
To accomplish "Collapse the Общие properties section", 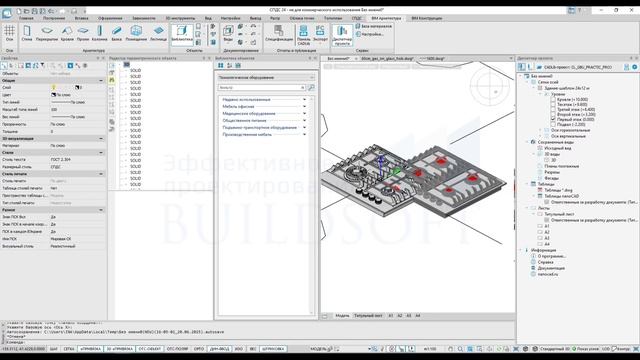I will coord(101,80).
